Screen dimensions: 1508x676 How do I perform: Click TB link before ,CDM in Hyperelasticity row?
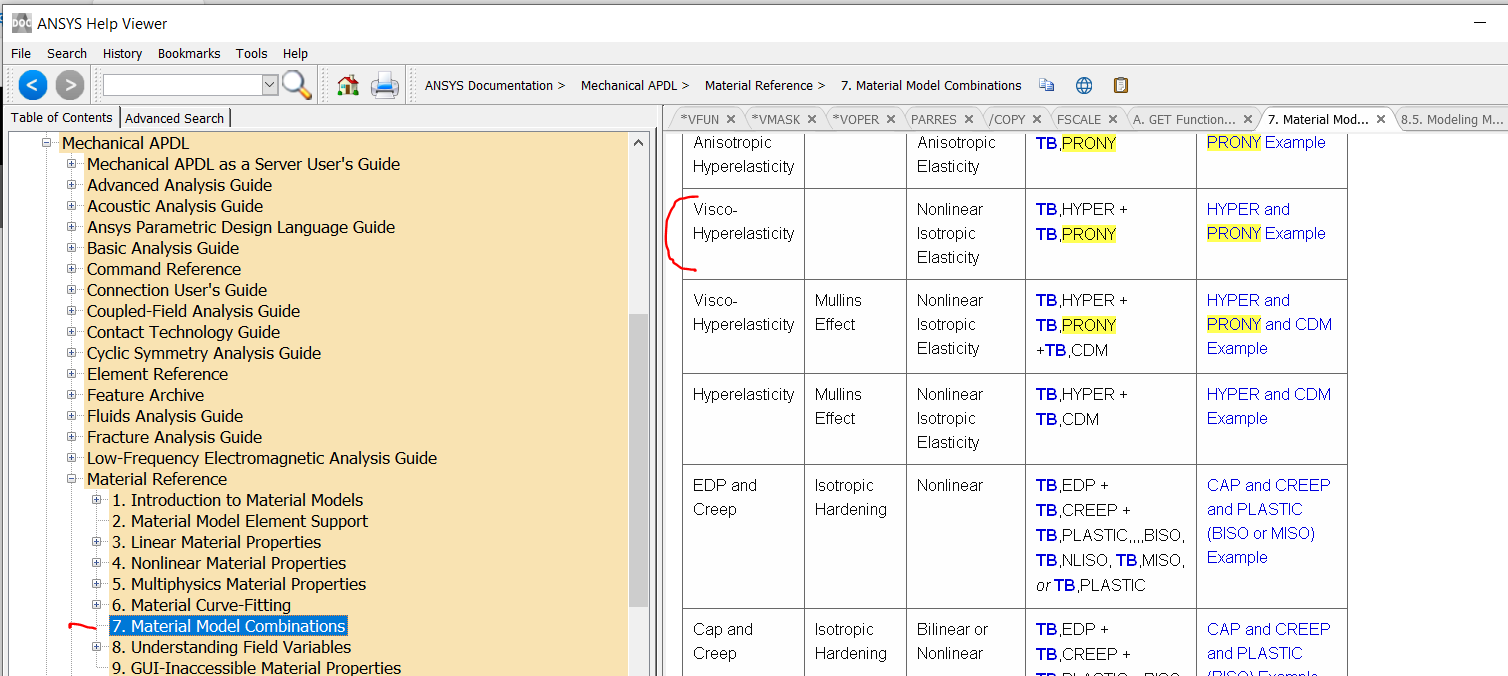[1046, 419]
